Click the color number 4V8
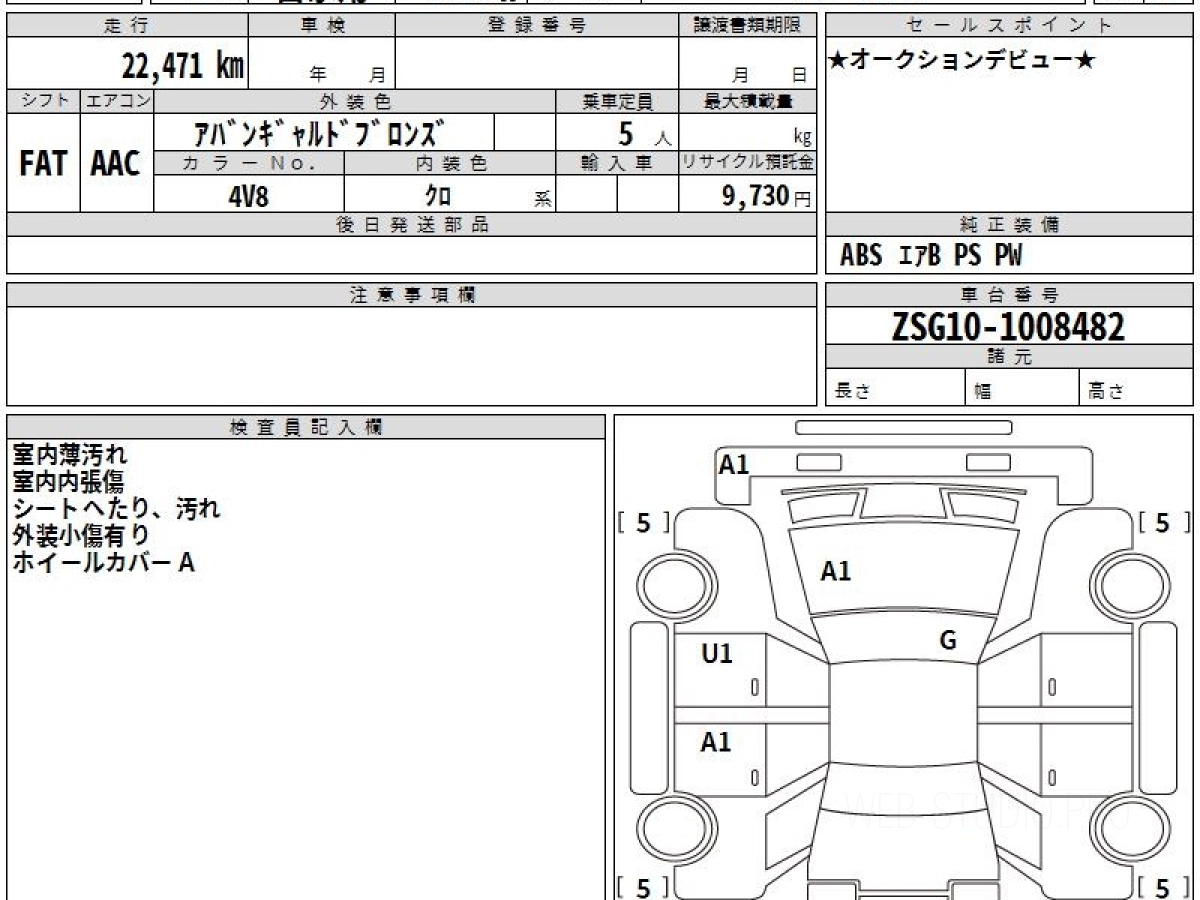The width and height of the screenshot is (1200, 900). pos(248,196)
